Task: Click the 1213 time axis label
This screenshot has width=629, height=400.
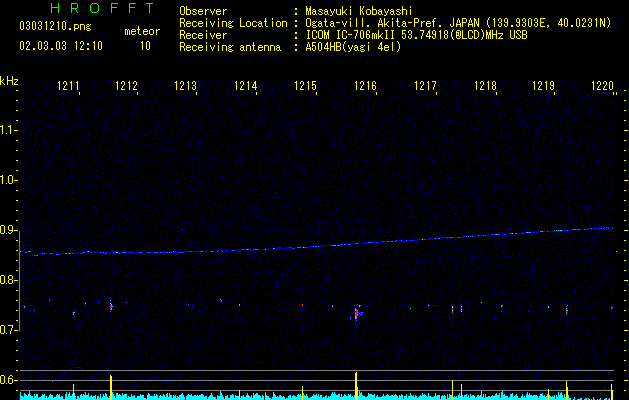Action: tap(185, 86)
